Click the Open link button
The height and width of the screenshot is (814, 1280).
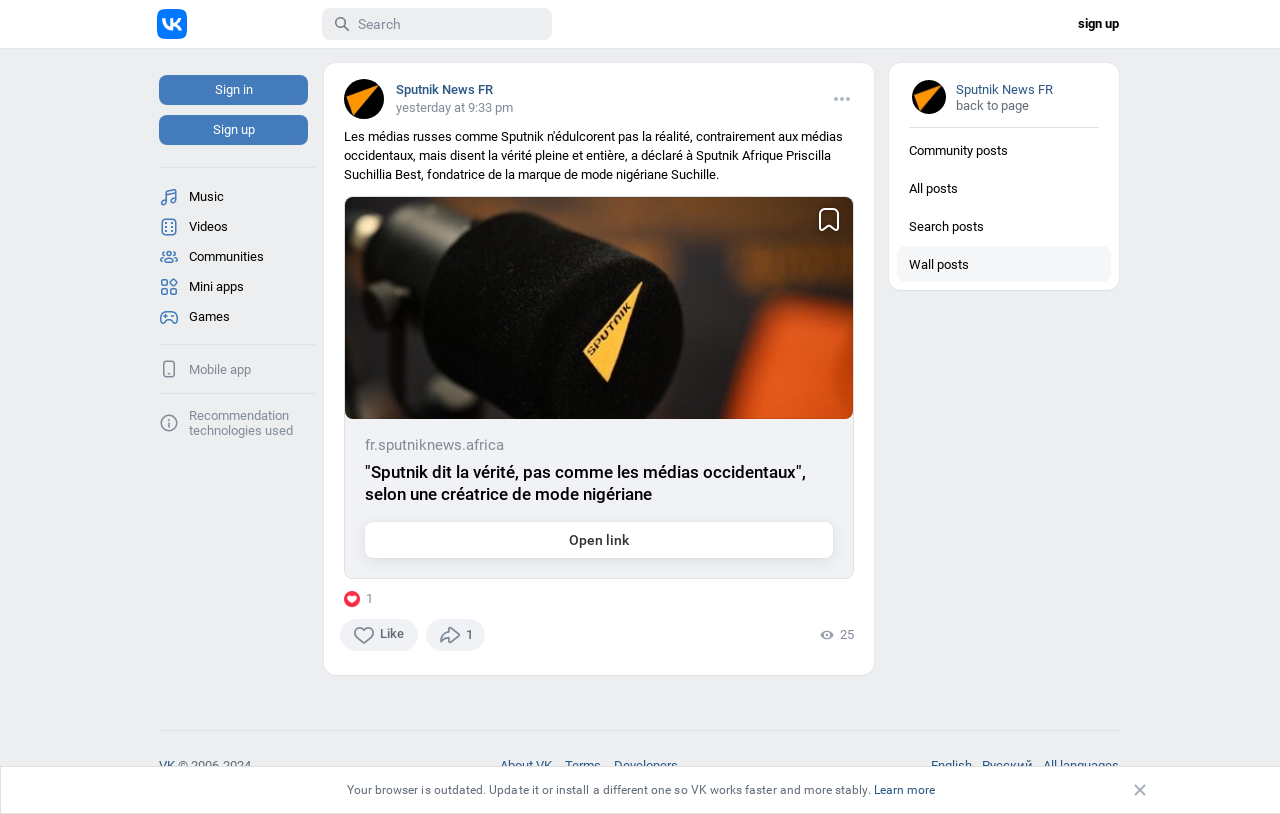point(599,540)
